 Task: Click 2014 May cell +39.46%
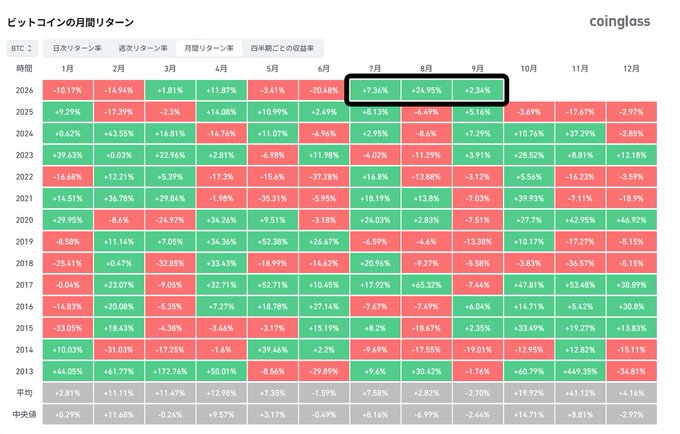click(x=272, y=349)
